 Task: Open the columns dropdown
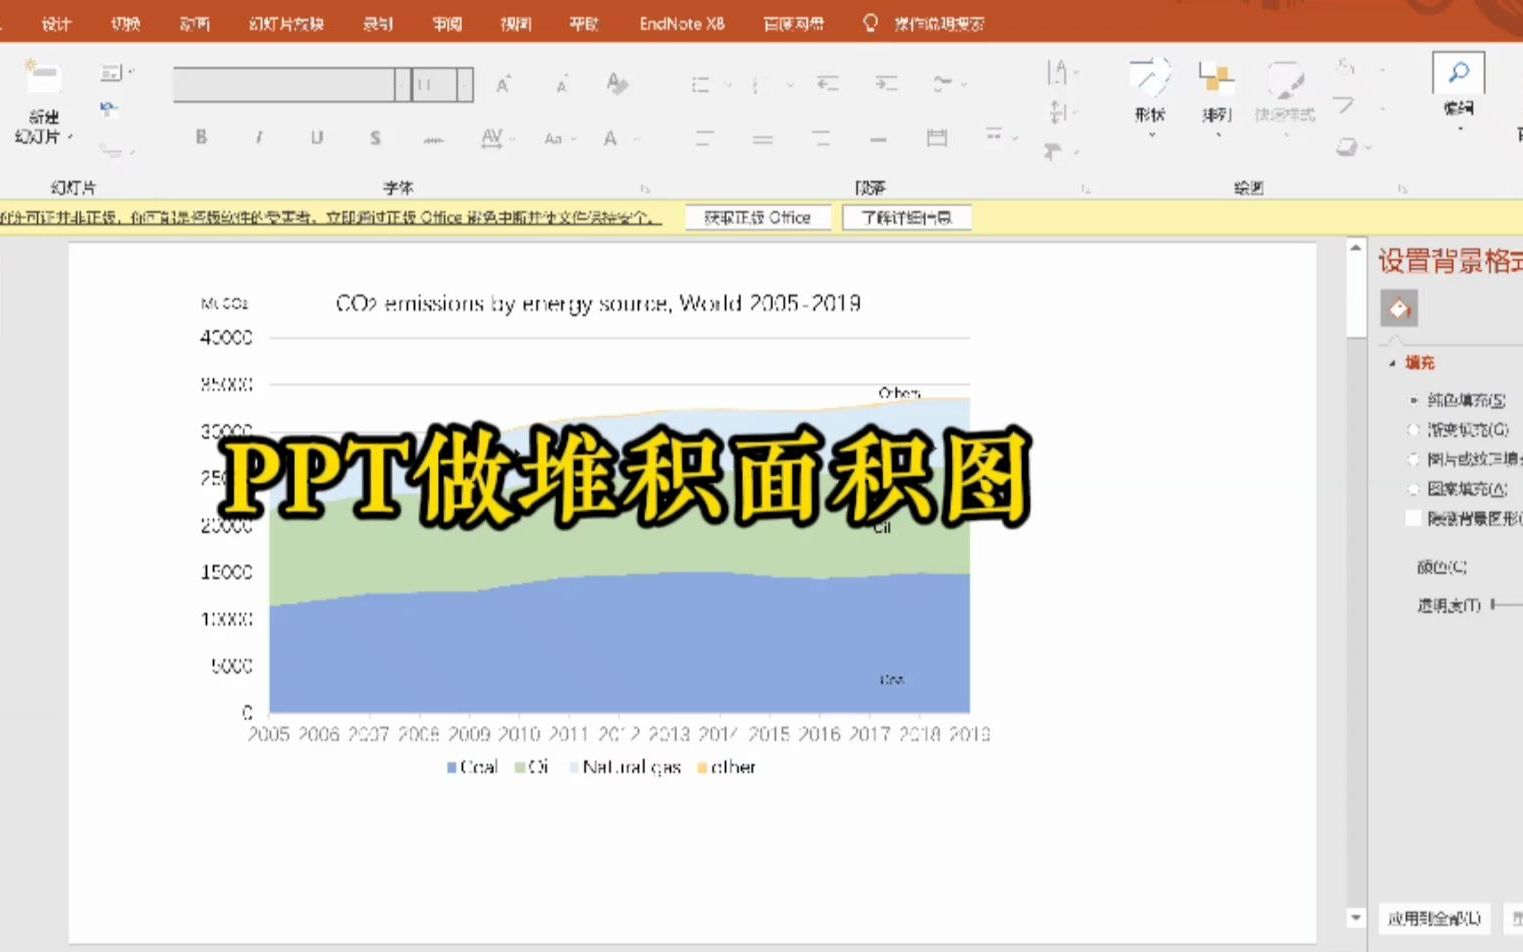point(999,134)
